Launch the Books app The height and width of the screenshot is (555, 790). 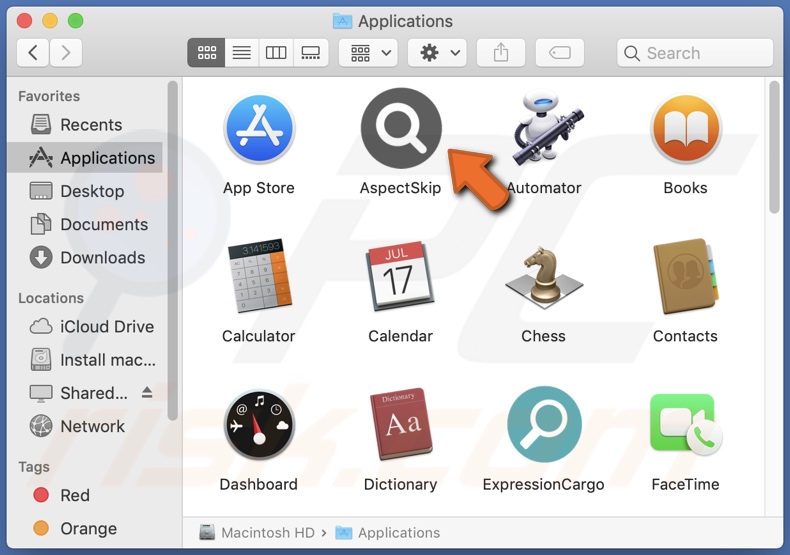[685, 129]
